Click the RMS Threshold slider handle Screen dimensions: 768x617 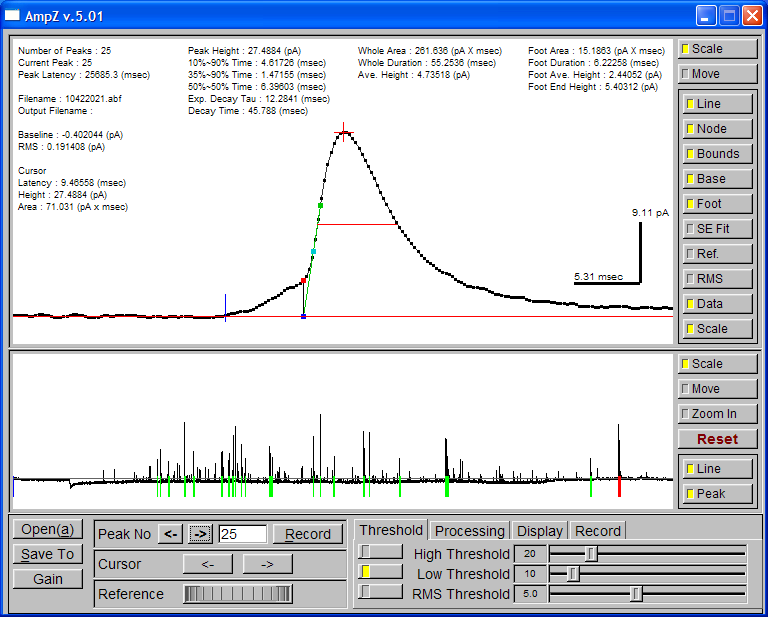click(636, 594)
